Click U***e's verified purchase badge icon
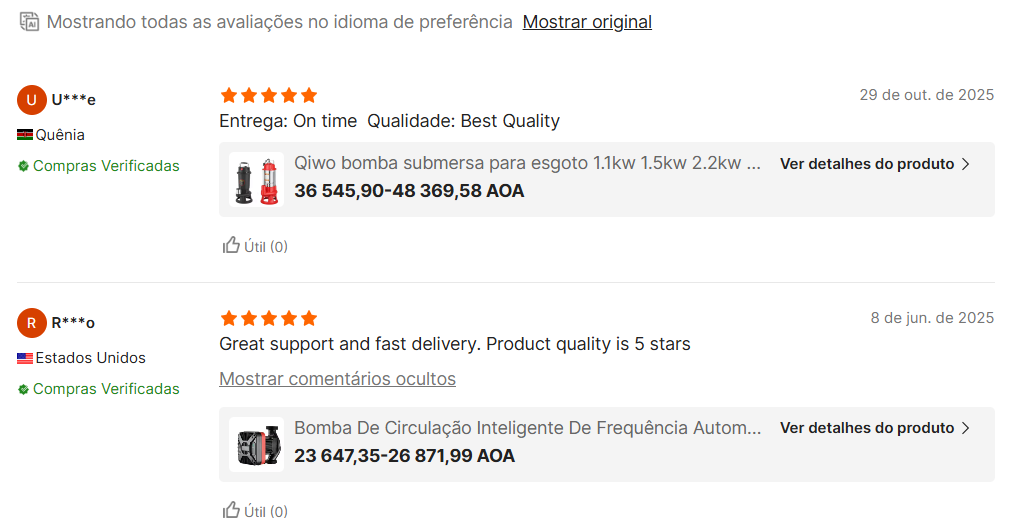 click(x=23, y=166)
